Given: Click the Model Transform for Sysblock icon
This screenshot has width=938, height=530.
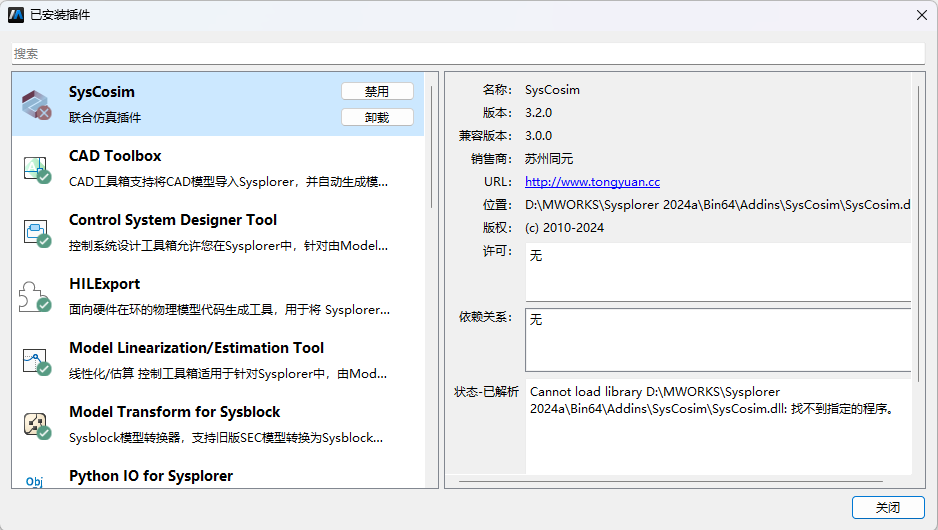Looking at the screenshot, I should click(x=36, y=425).
